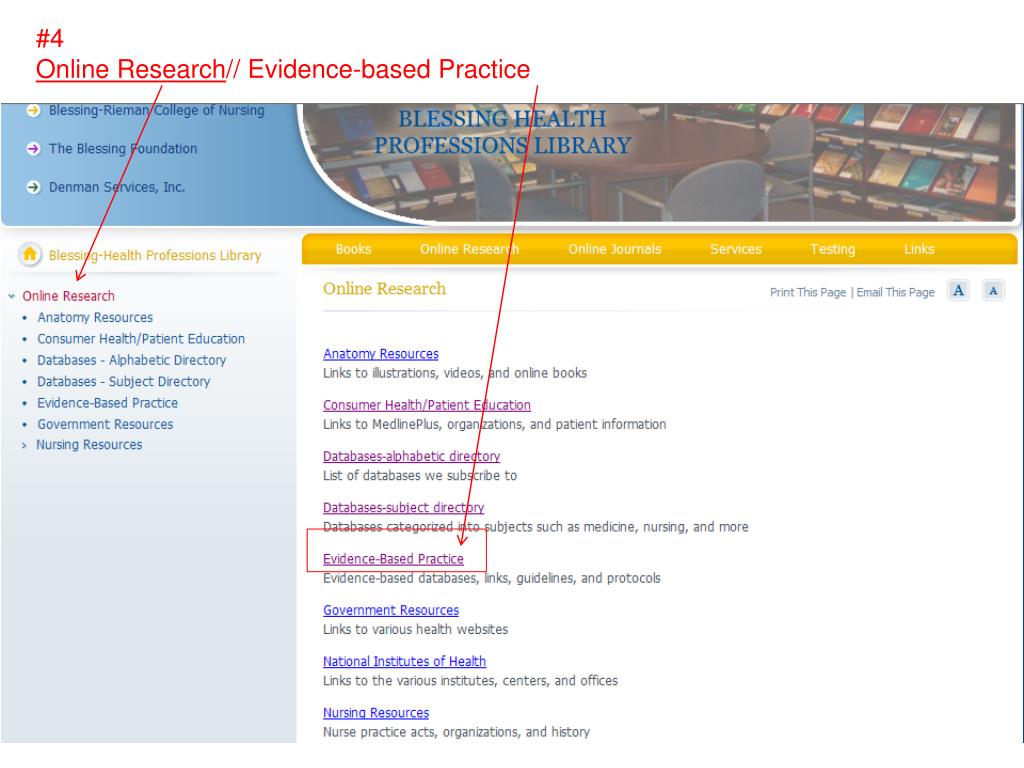Go to the Testing tab
This screenshot has width=1024, height=768.
[832, 249]
